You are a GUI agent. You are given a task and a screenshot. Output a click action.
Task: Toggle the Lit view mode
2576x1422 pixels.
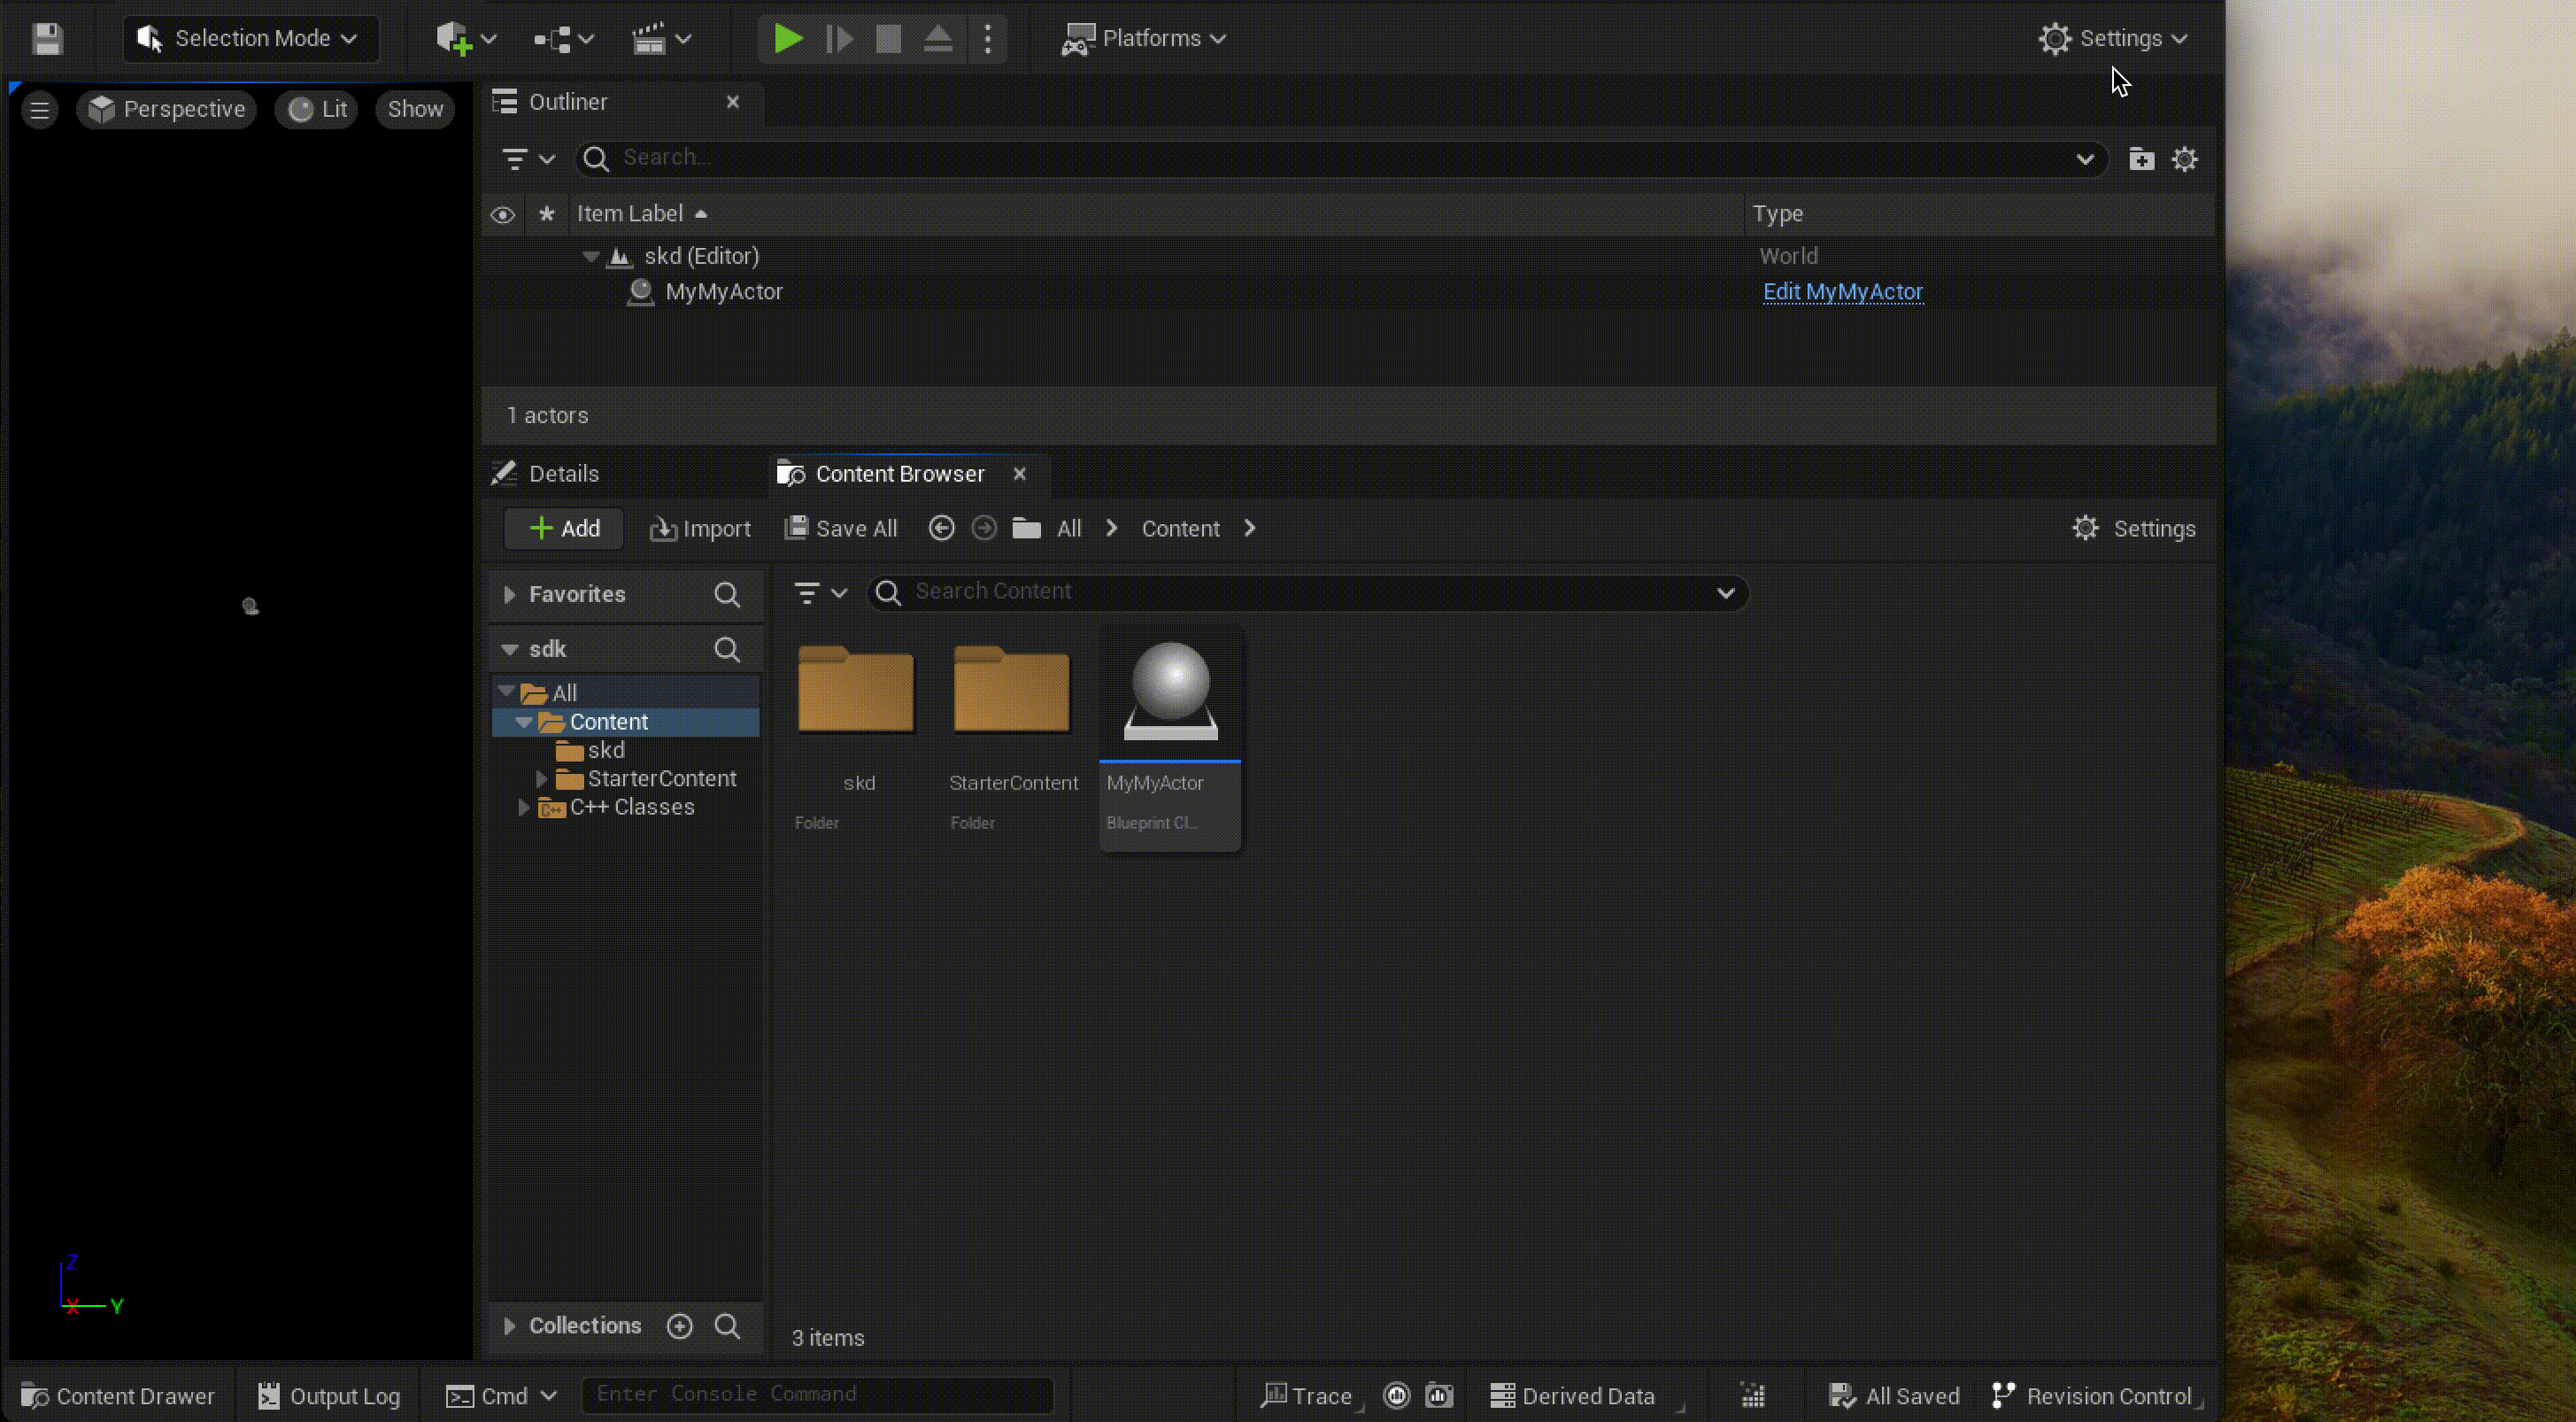pos(316,109)
